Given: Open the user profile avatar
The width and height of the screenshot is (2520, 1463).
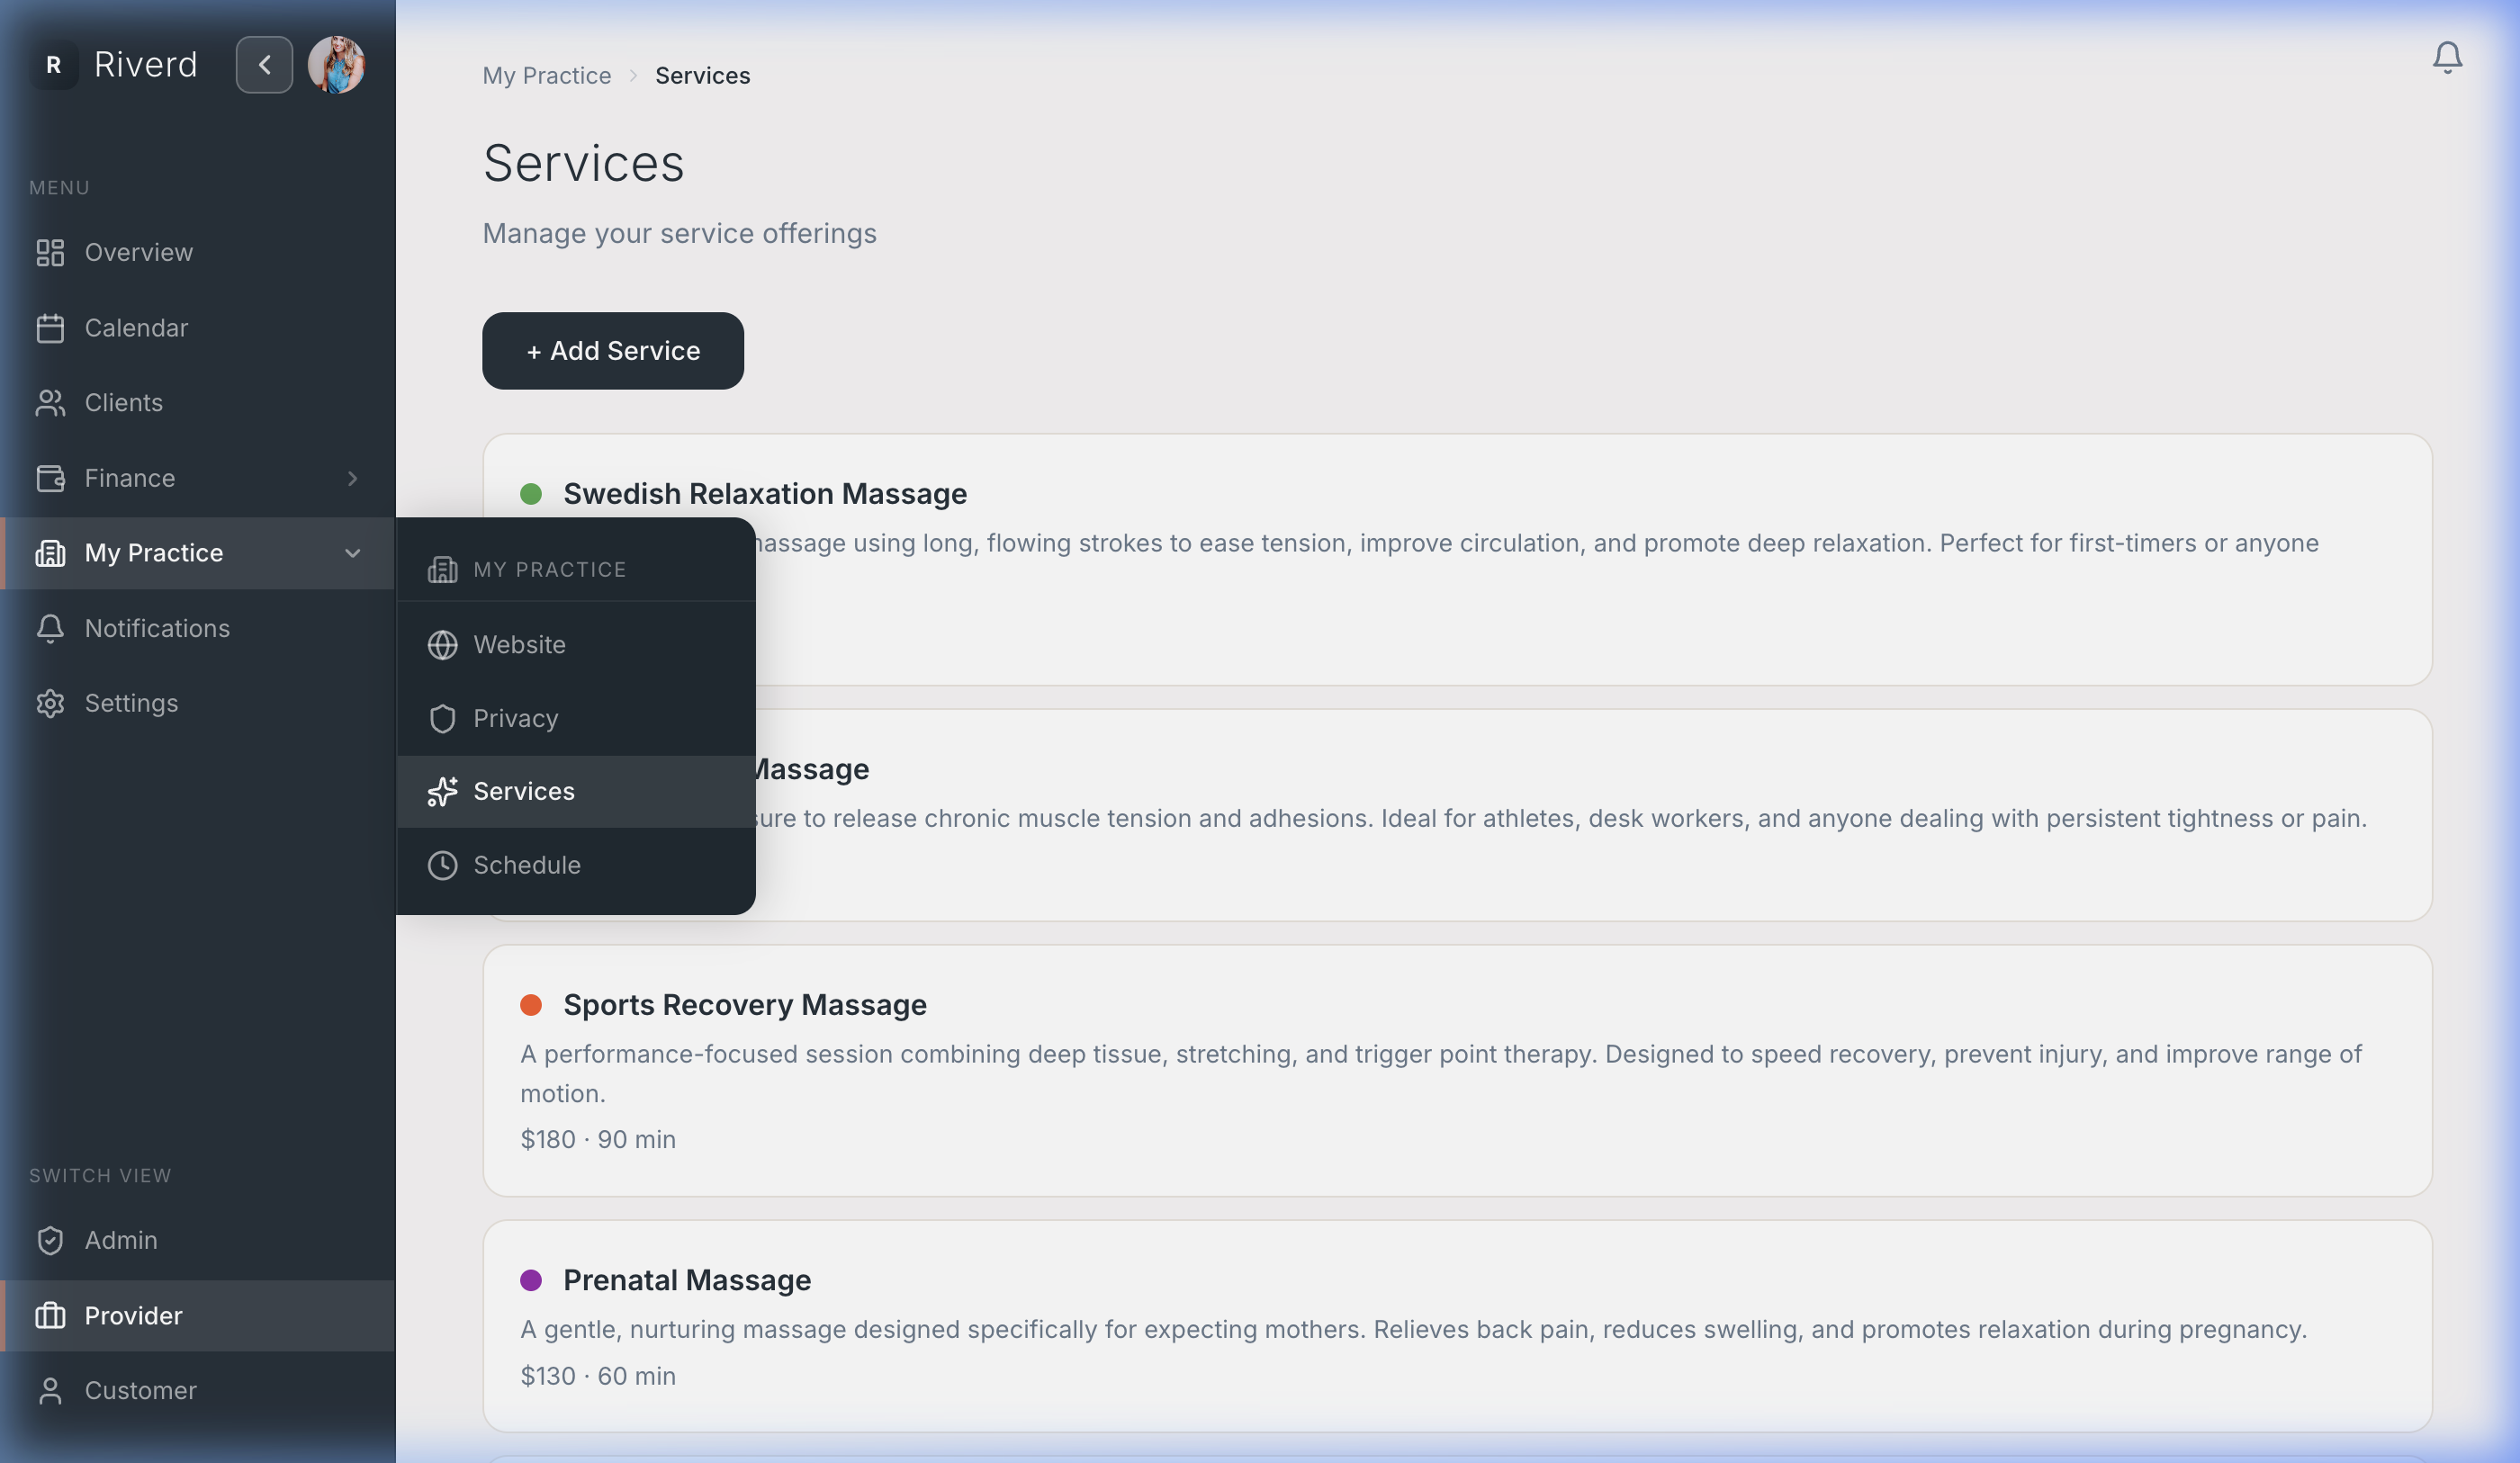Looking at the screenshot, I should [x=336, y=65].
